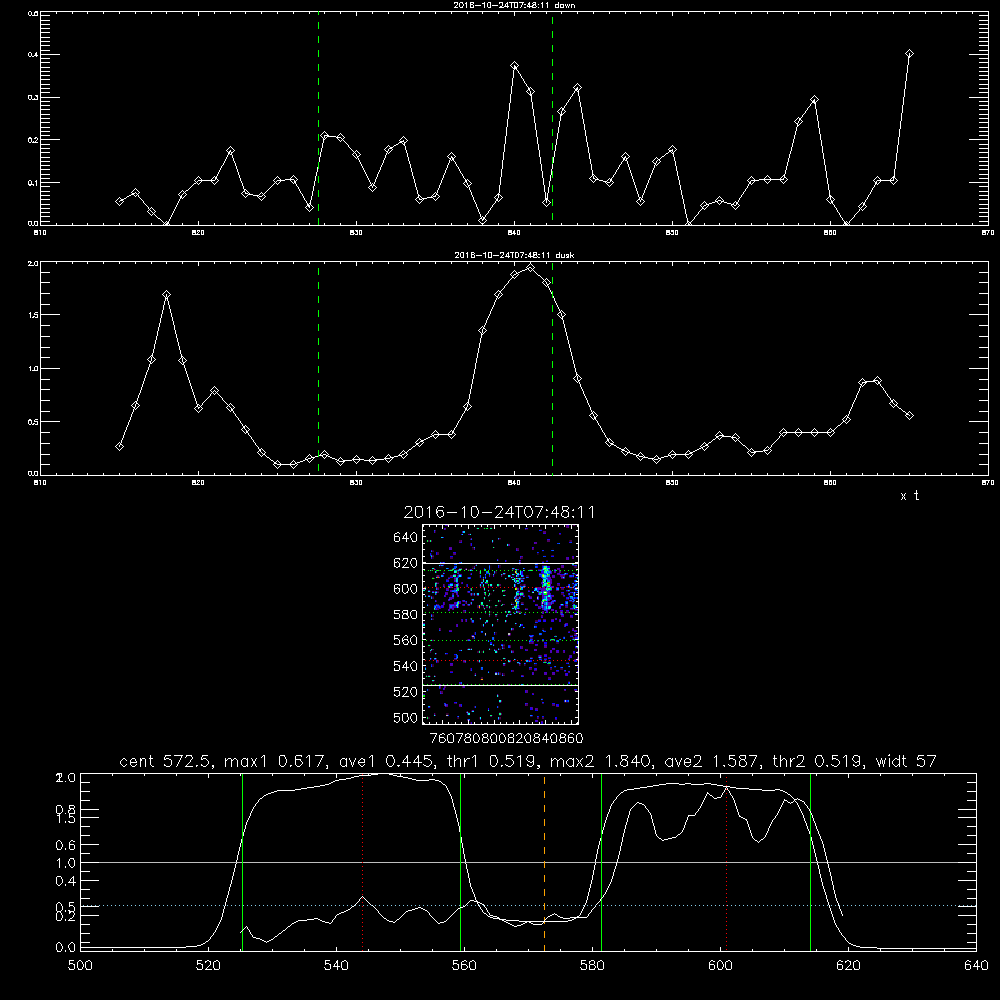This screenshot has height=1000, width=1000.
Task: Click the green vertical line near 581 in bottom plot
Action: pyautogui.click(x=601, y=861)
